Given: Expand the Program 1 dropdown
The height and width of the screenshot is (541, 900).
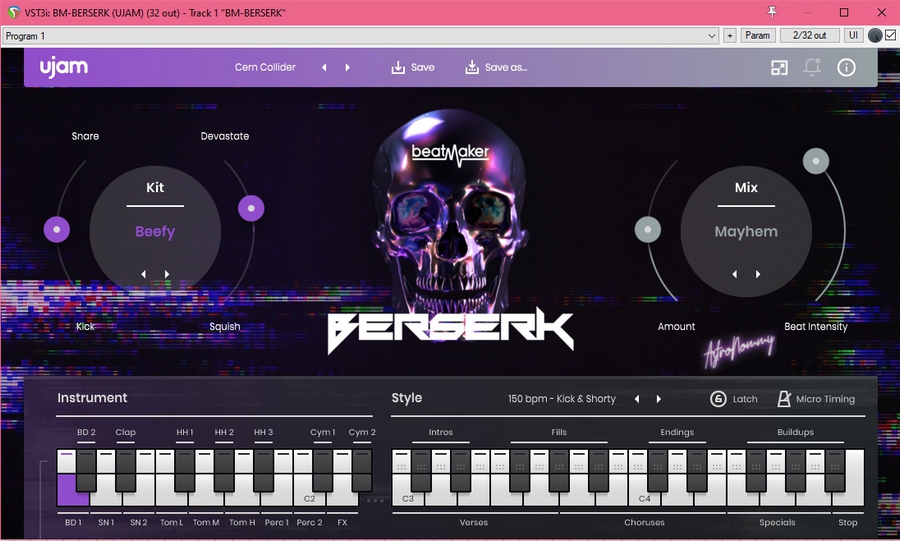Looking at the screenshot, I should tap(712, 35).
